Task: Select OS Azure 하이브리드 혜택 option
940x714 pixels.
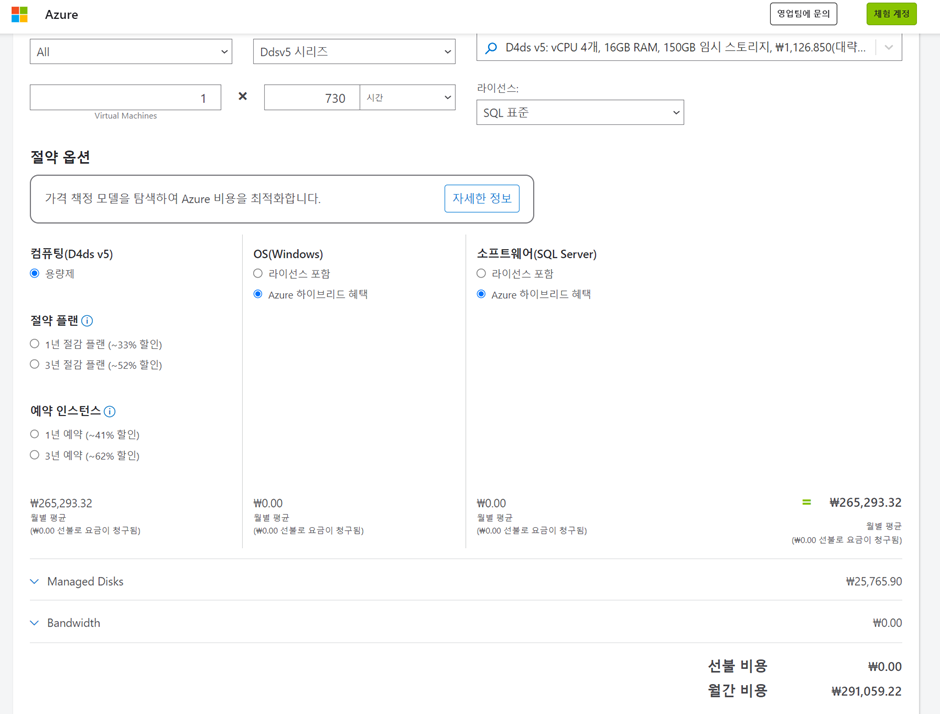Action: pos(258,294)
